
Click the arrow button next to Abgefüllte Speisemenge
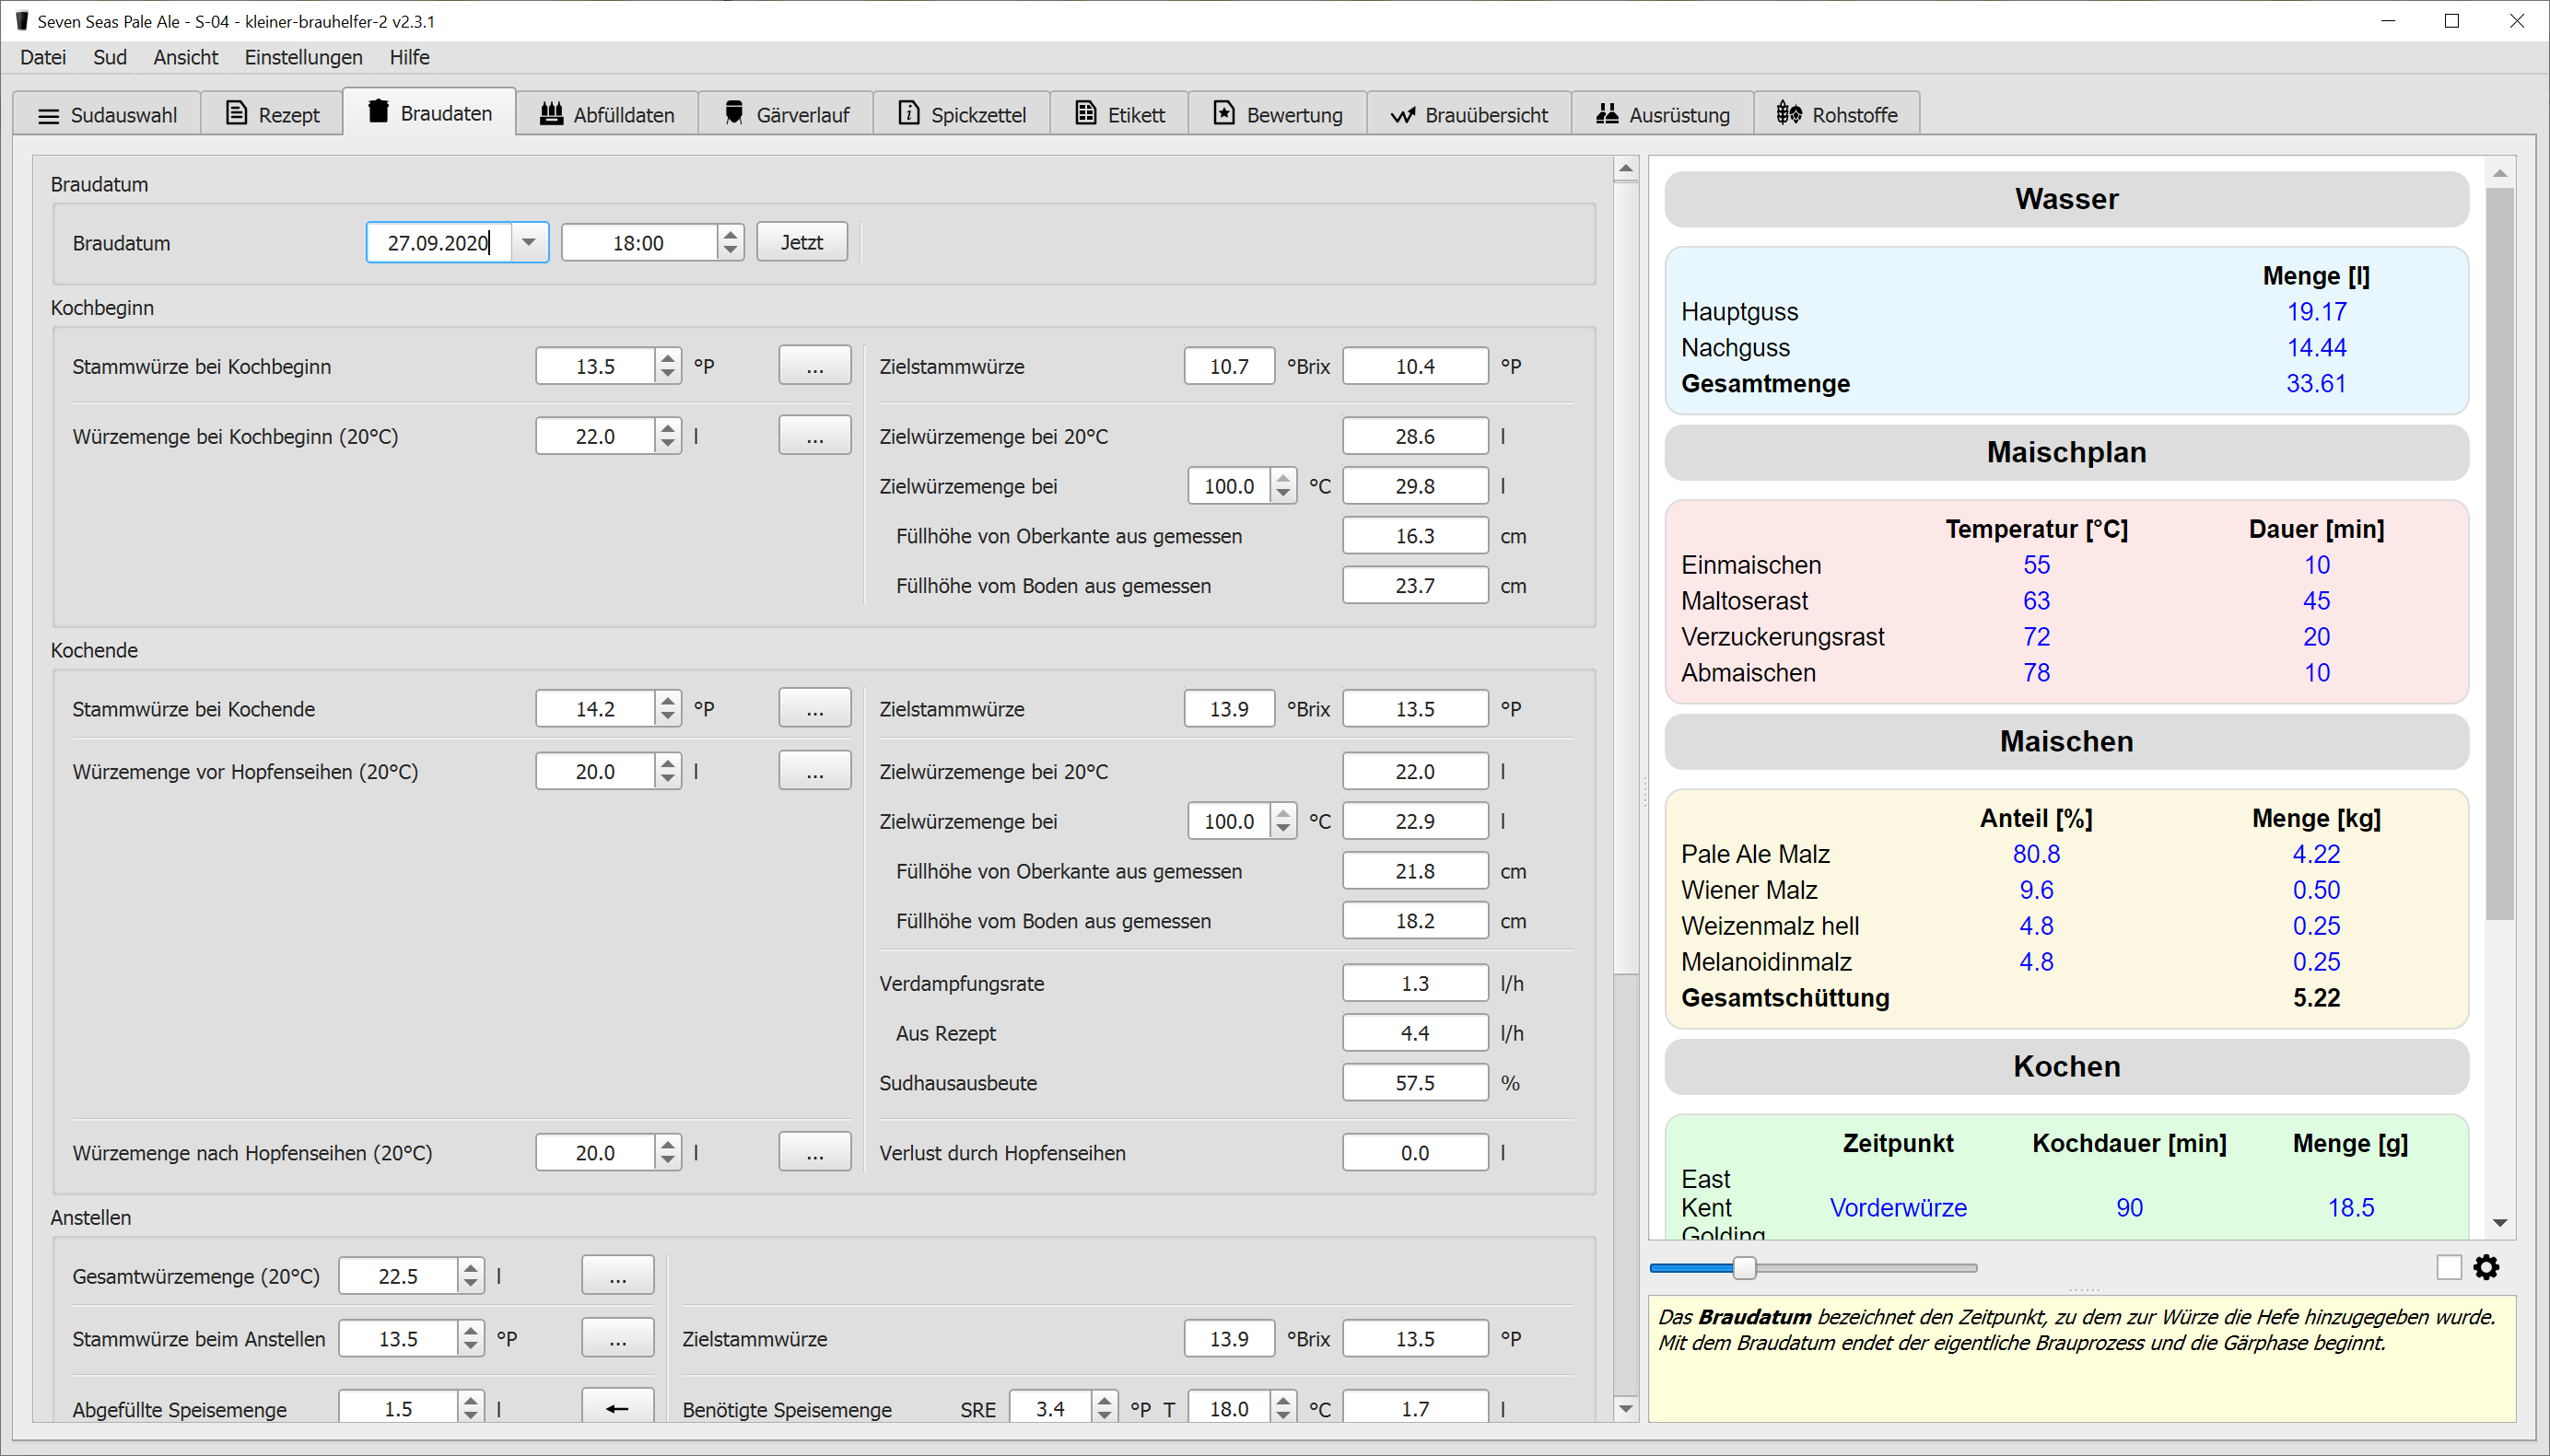click(x=617, y=1408)
